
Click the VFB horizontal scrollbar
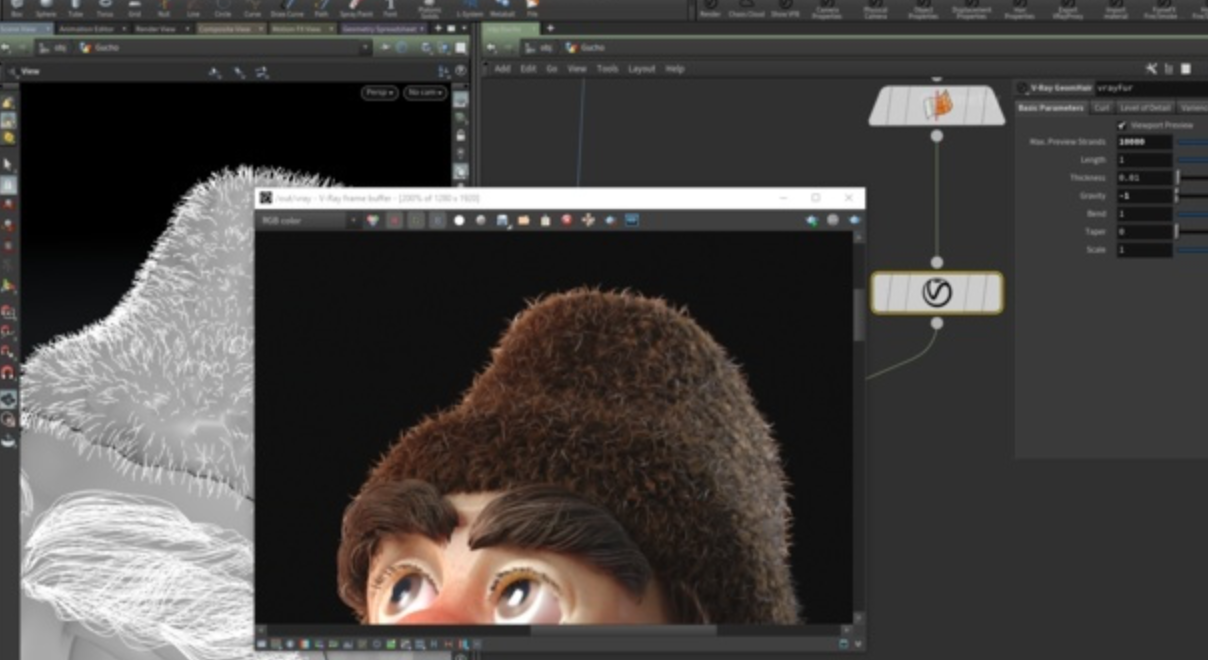(x=623, y=630)
